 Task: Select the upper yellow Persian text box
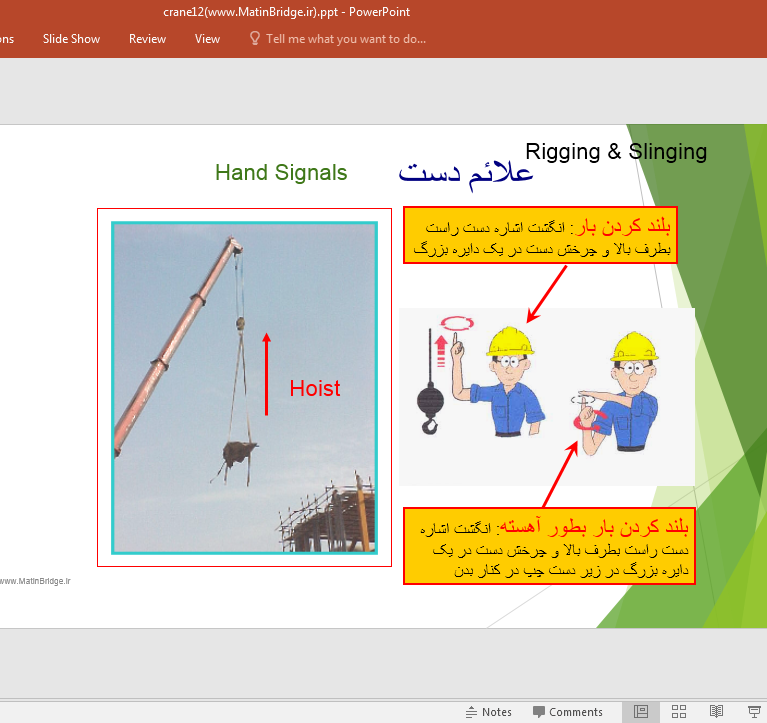tap(540, 236)
